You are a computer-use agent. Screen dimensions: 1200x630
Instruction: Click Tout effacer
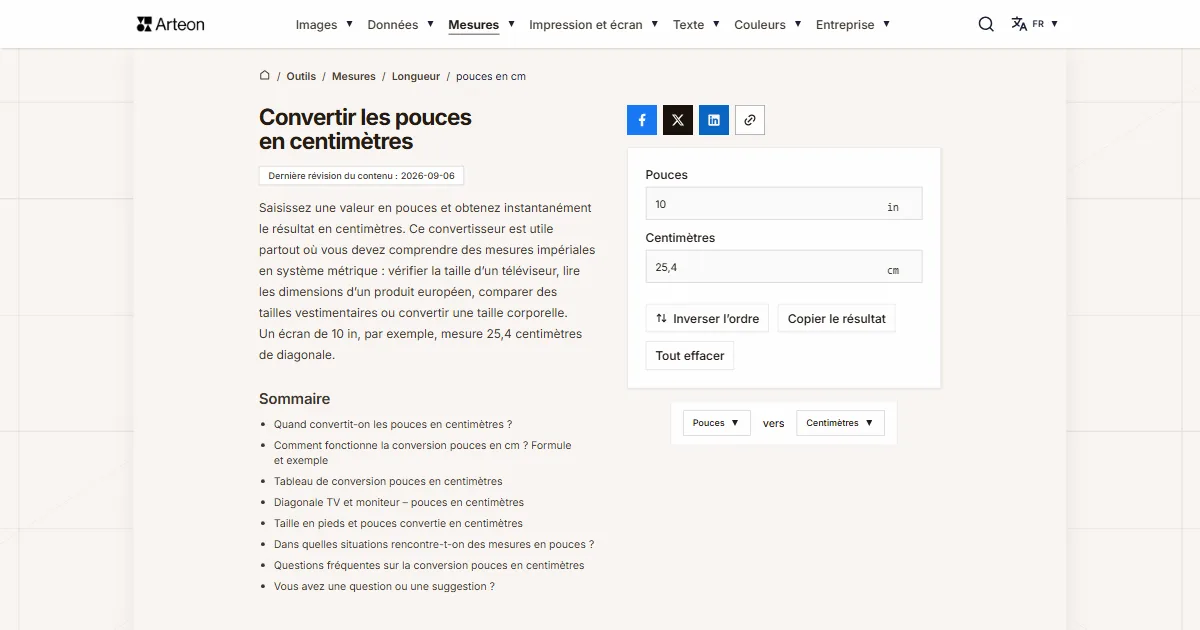click(690, 356)
